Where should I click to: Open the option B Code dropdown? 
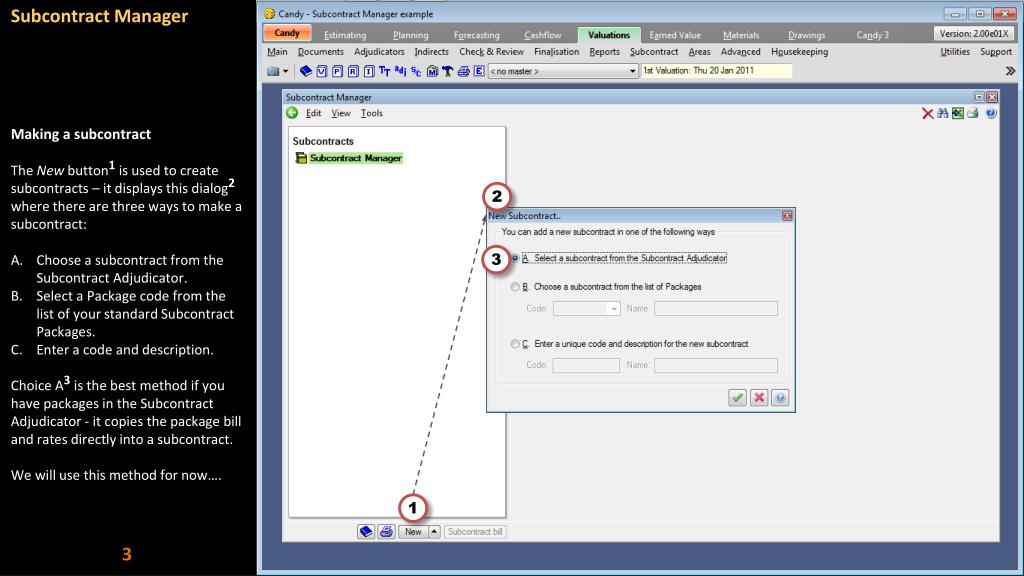(x=613, y=309)
